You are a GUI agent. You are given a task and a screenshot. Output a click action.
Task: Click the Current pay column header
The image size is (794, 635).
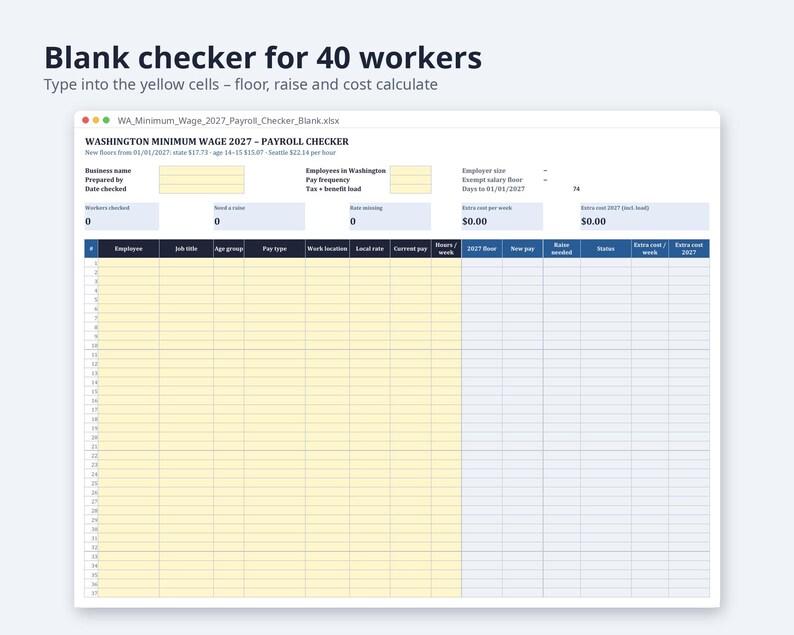[411, 249]
